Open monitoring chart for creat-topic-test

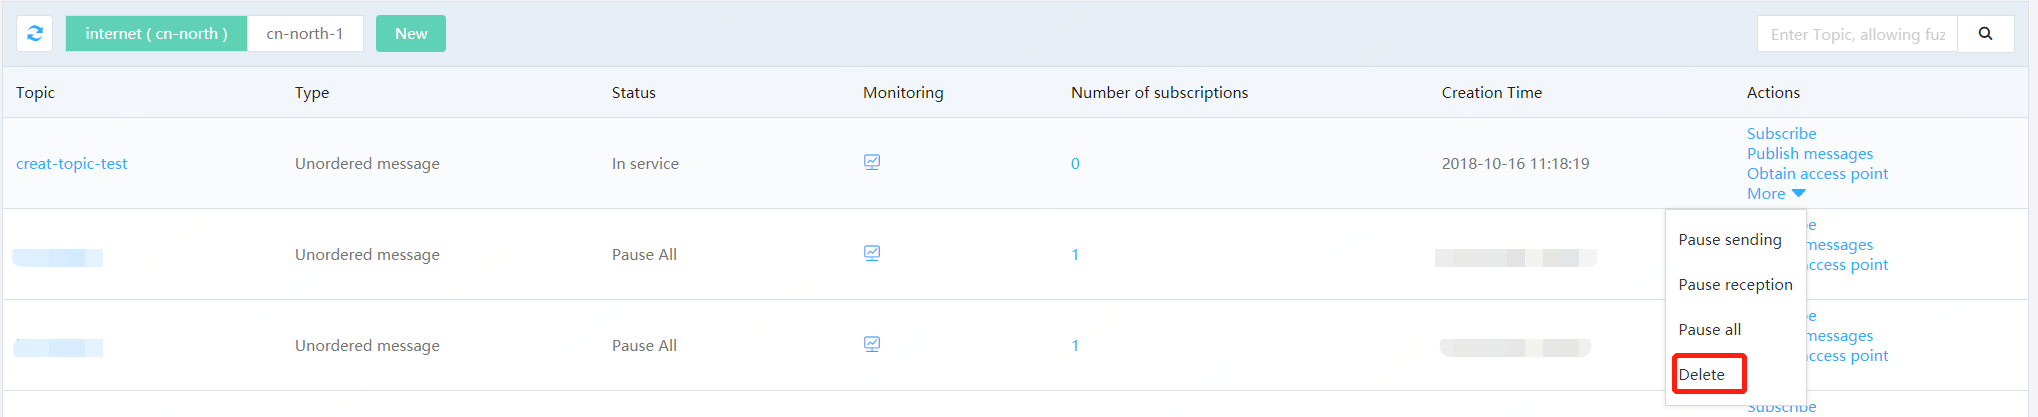(x=872, y=162)
